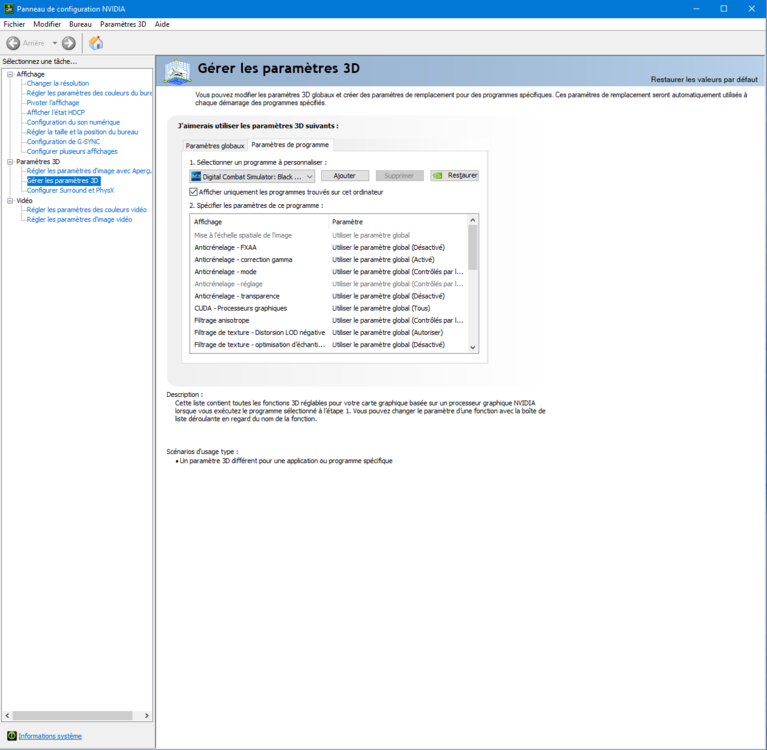The image size is (767, 750).
Task: Select 'CUDA - Processeurs graphiques' setting value
Action: (x=381, y=308)
